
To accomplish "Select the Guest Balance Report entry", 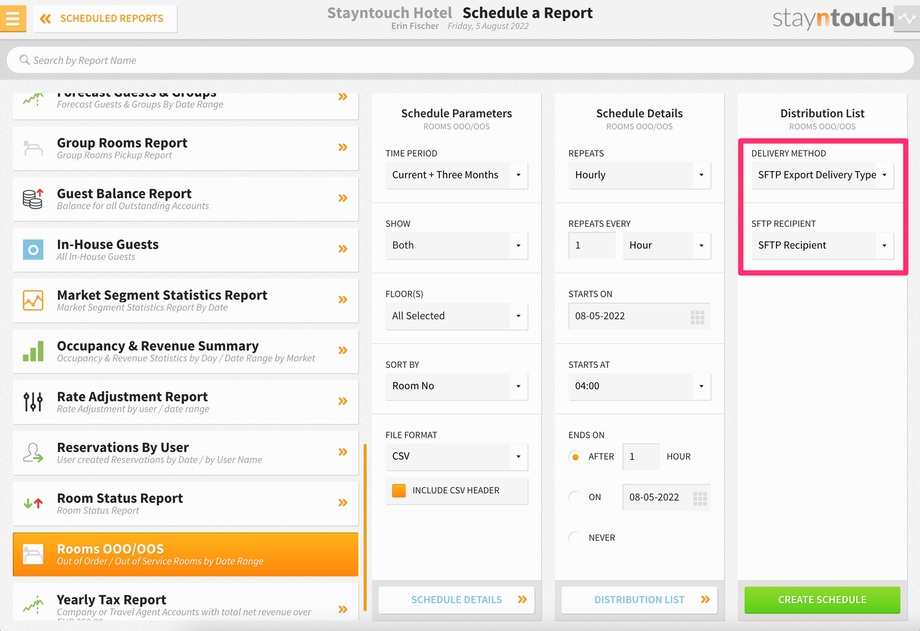I will [185, 199].
